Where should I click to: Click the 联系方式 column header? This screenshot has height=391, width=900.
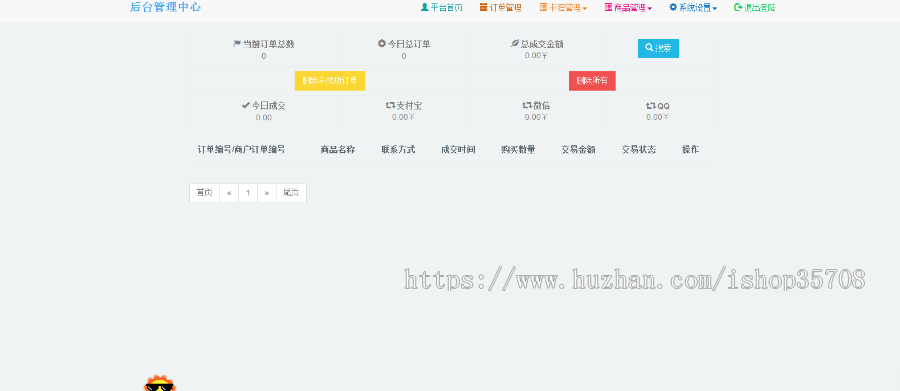[398, 150]
